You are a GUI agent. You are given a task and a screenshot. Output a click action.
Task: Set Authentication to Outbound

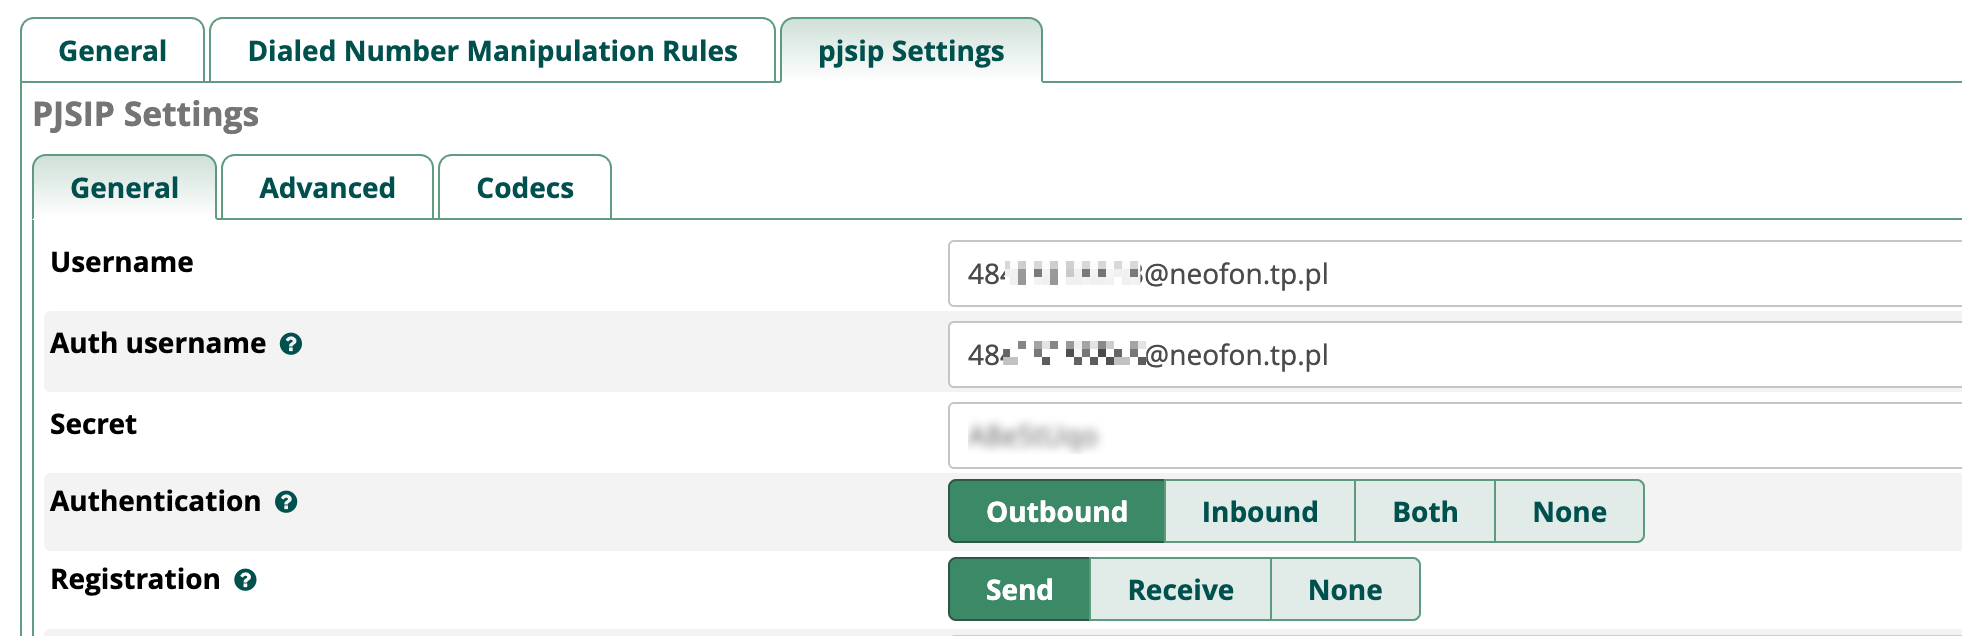coord(1056,511)
